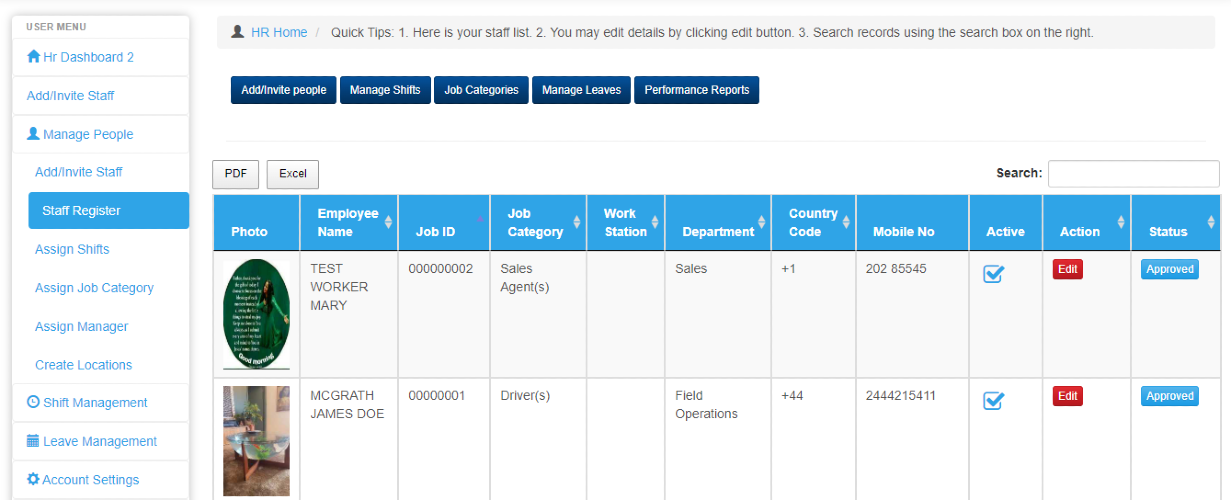Click the Mobile No column header
The image size is (1231, 500).
[x=913, y=222]
